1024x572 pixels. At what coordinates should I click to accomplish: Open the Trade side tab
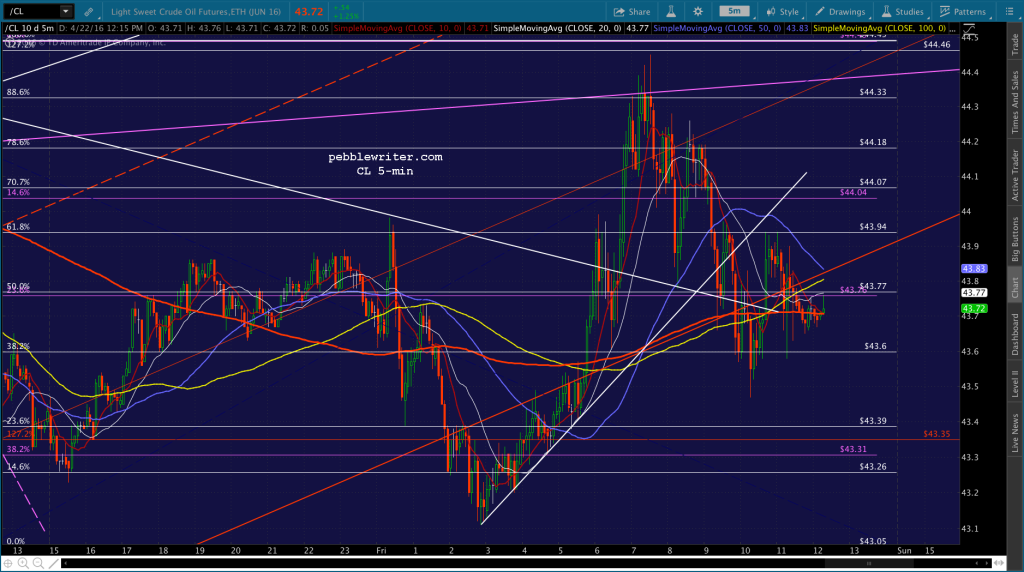1015,44
